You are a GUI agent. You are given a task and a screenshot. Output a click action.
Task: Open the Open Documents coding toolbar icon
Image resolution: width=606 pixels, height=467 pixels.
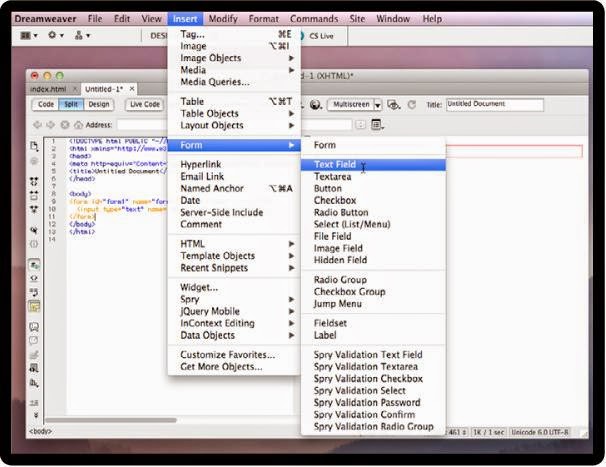tap(34, 146)
